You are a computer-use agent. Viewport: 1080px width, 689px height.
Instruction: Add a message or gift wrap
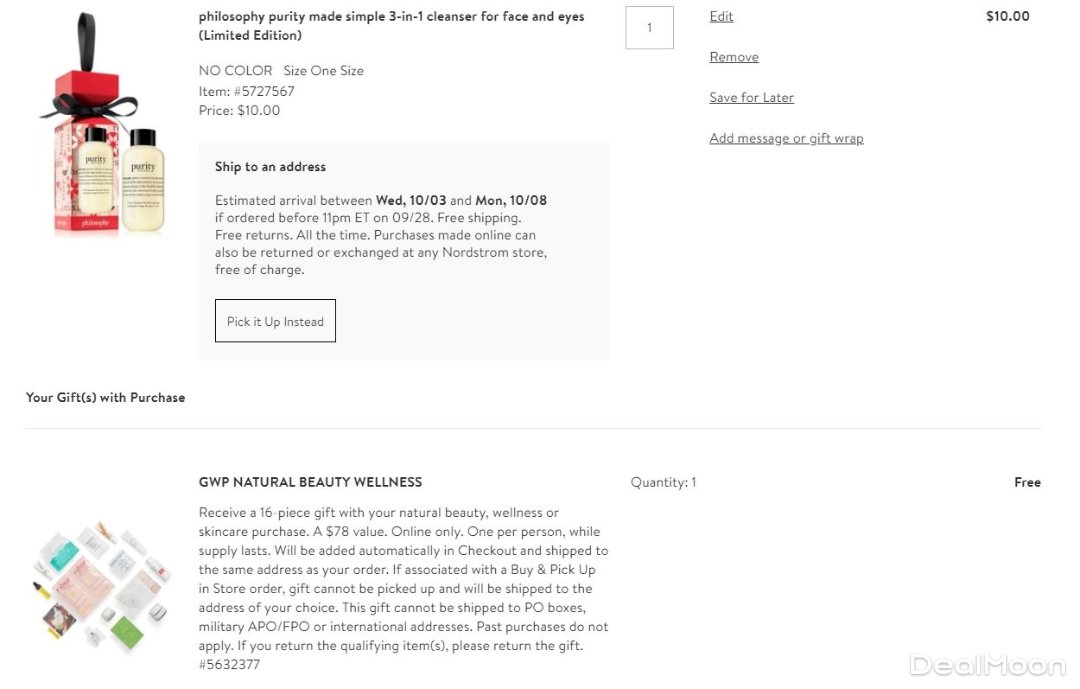(786, 138)
